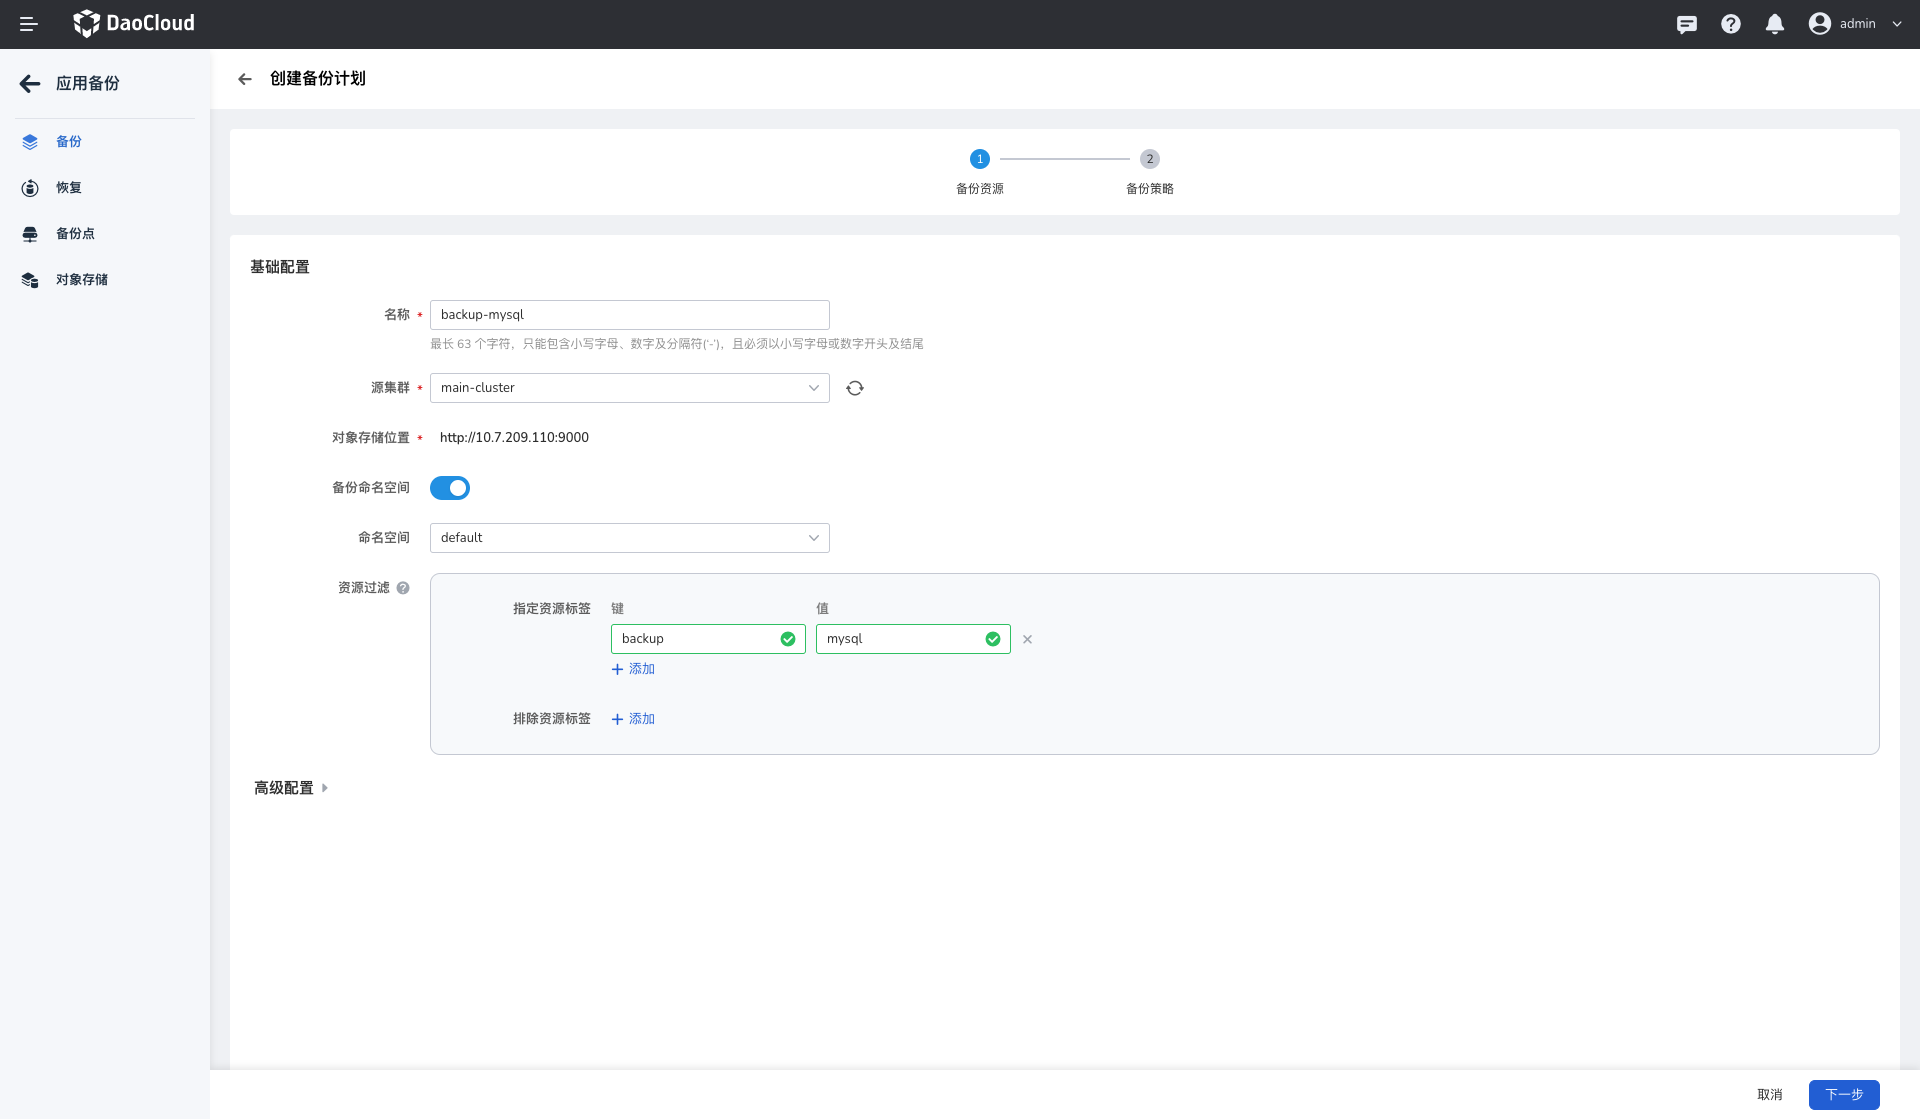This screenshot has height=1119, width=1920.
Task: Show the resource filter help tooltip
Action: 403,588
